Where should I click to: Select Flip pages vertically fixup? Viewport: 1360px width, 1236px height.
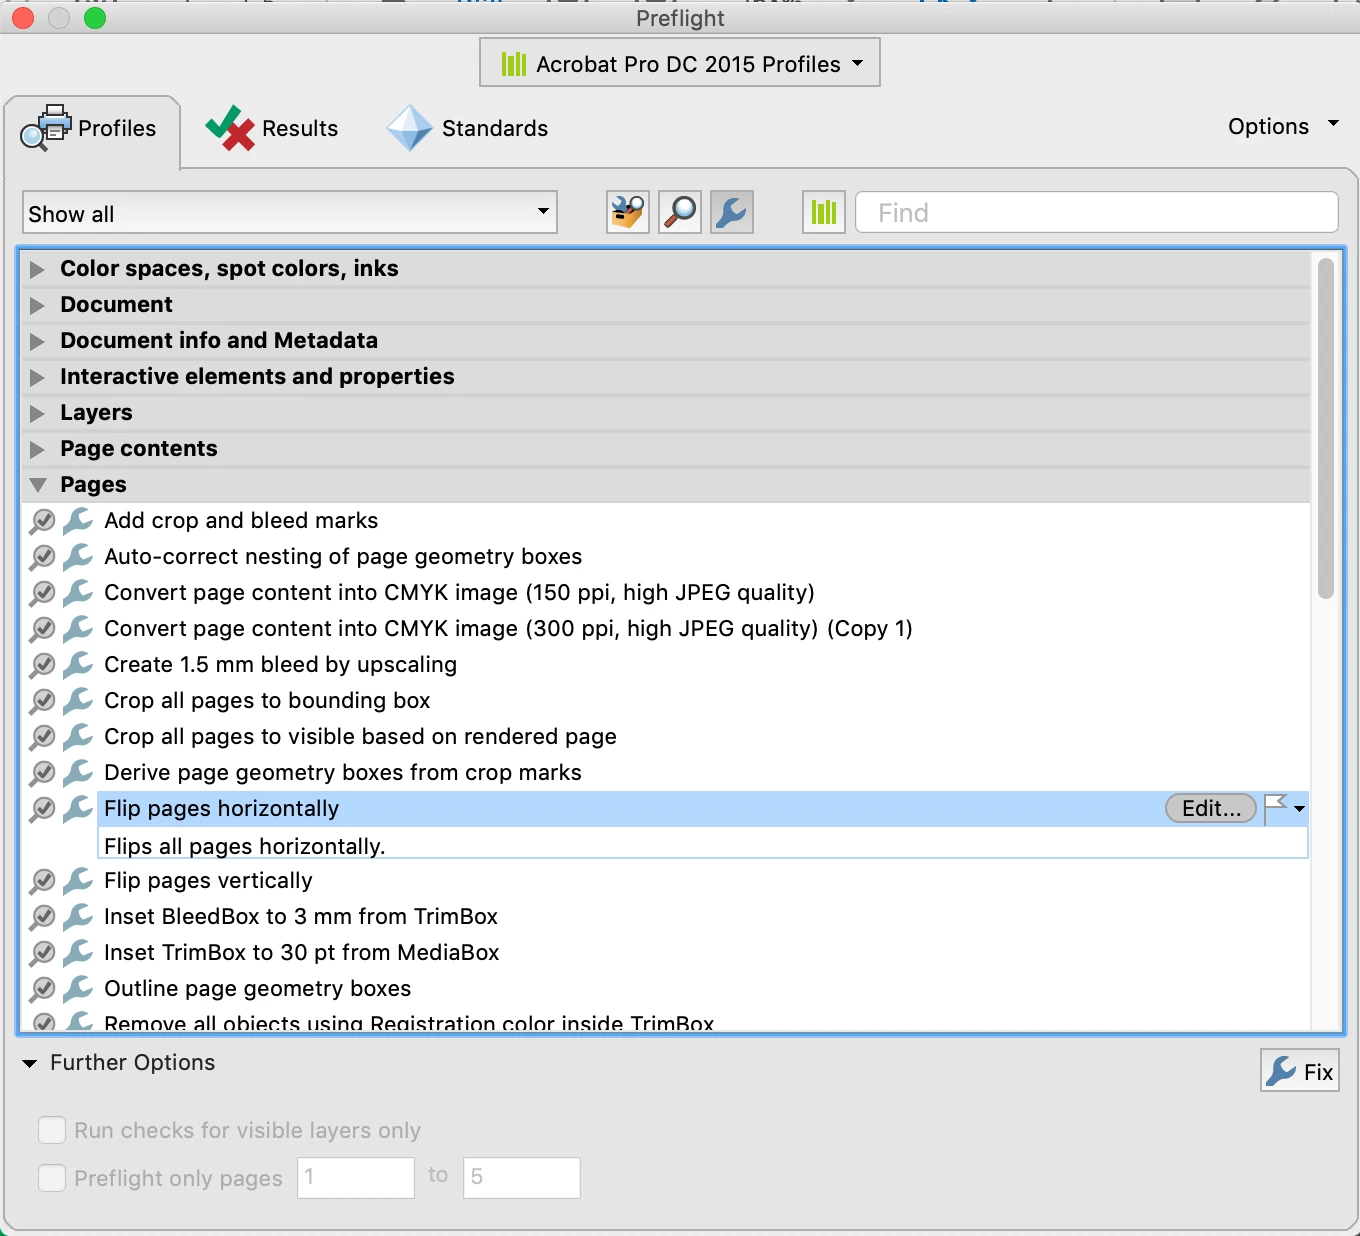208,880
